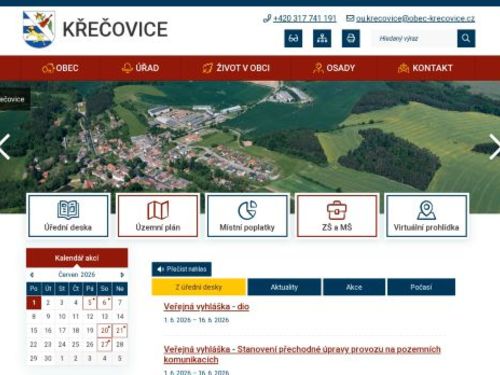Screen dimensions: 500x375
Task: Click the Přečíst nahlas button
Action: (x=182, y=269)
